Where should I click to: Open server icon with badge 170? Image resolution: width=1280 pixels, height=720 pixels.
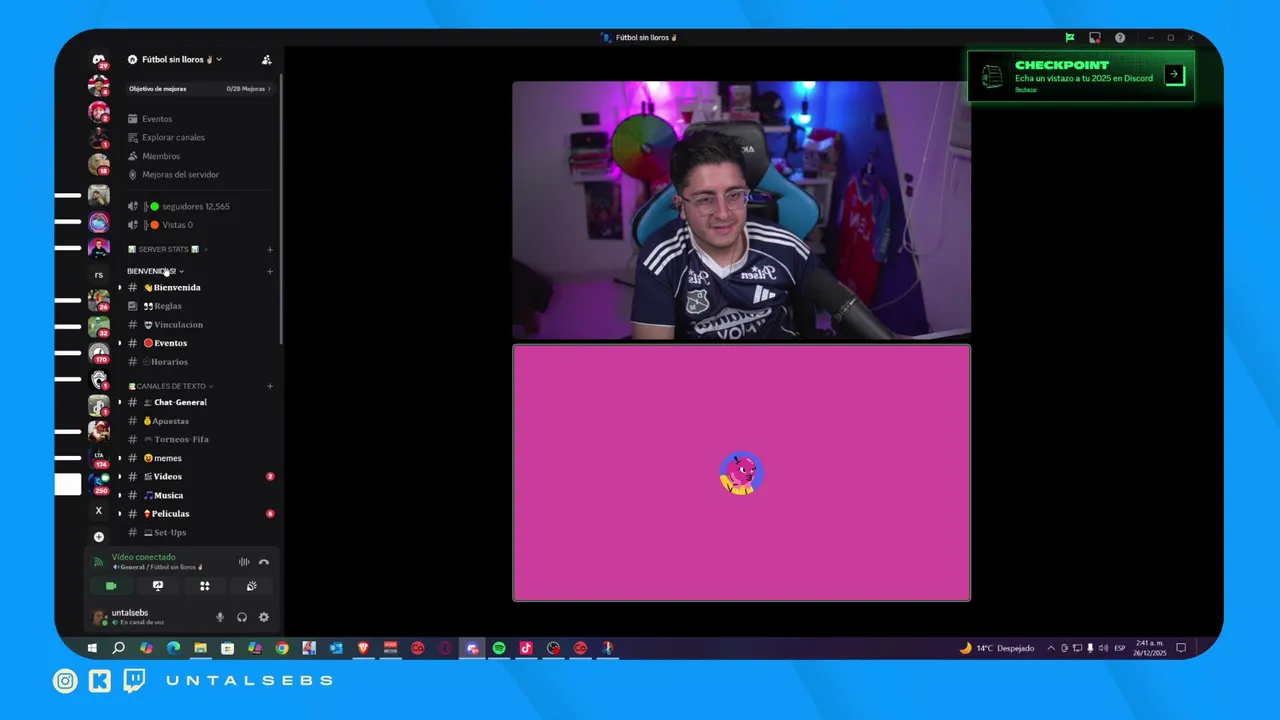point(98,353)
